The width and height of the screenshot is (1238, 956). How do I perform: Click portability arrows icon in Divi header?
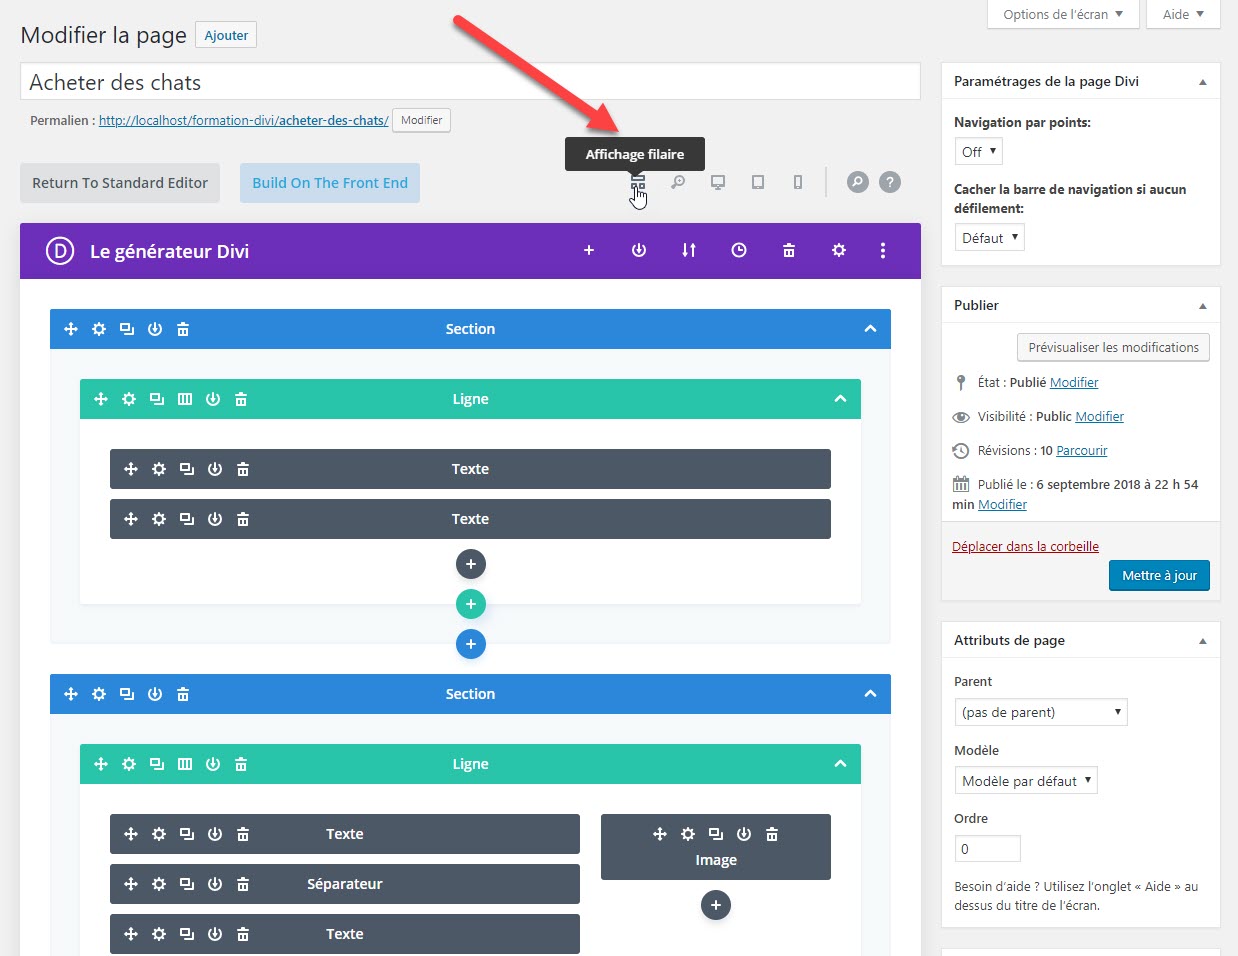point(689,251)
